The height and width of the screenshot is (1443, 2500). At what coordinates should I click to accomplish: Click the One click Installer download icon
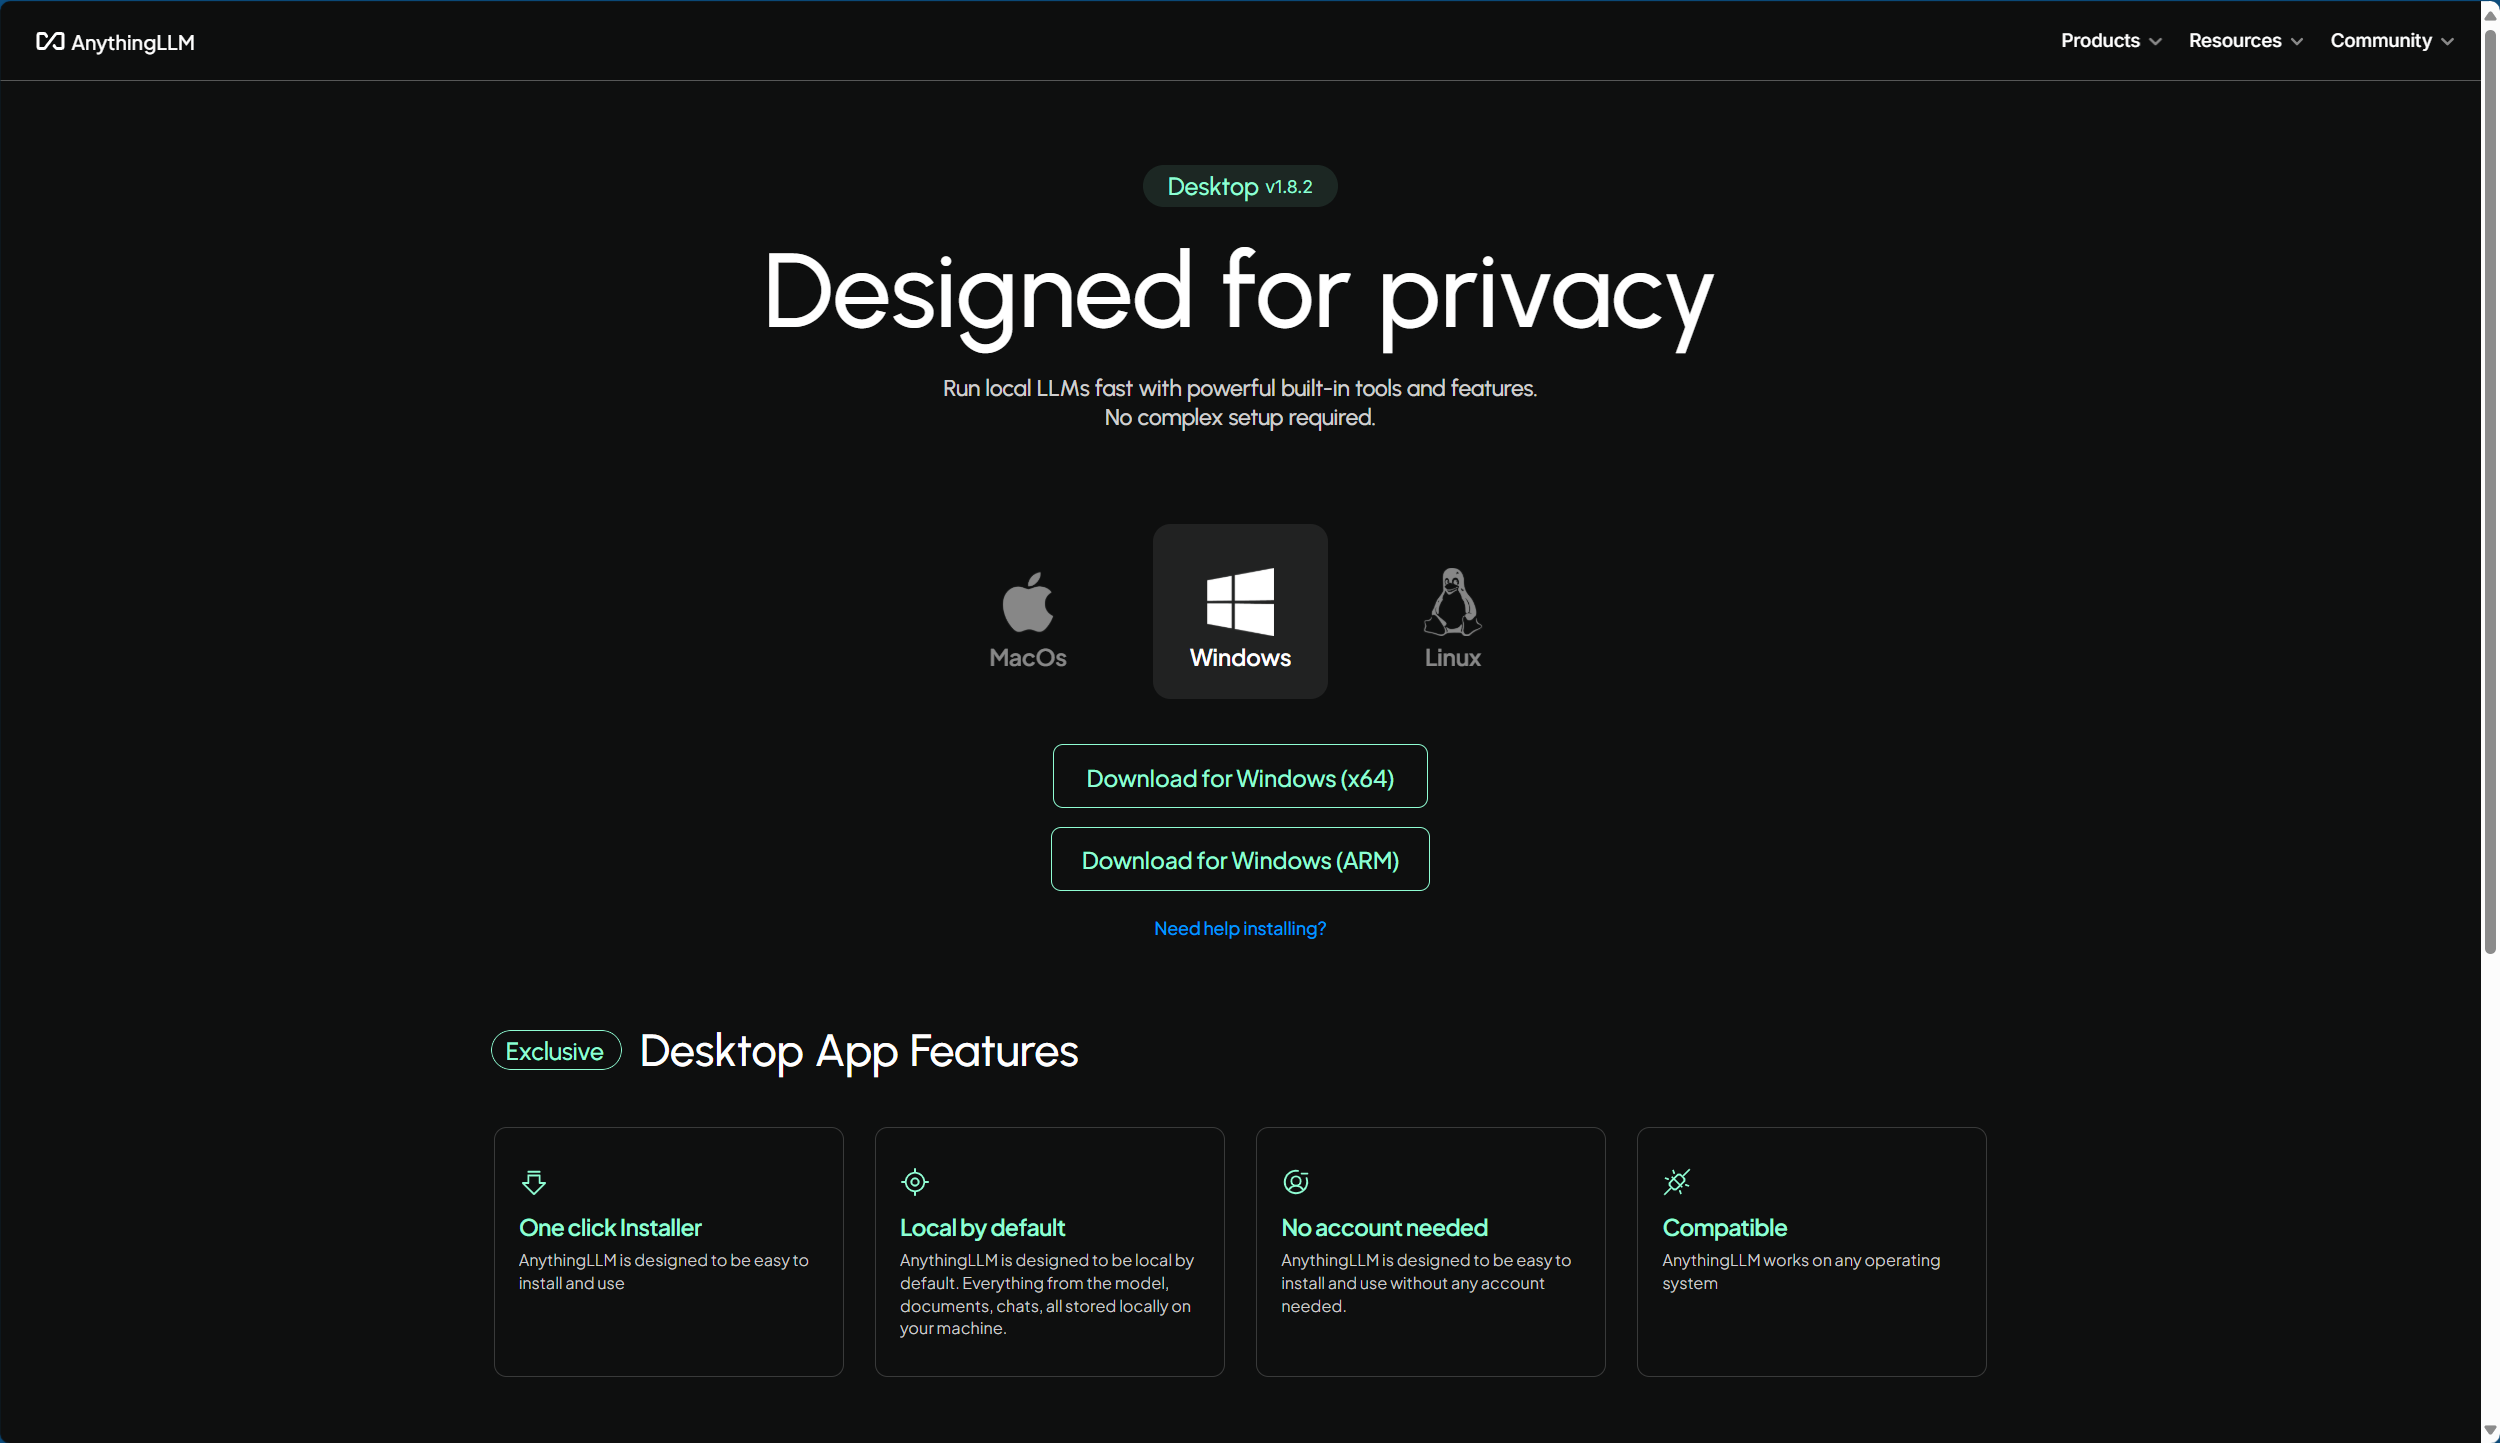(x=534, y=1182)
